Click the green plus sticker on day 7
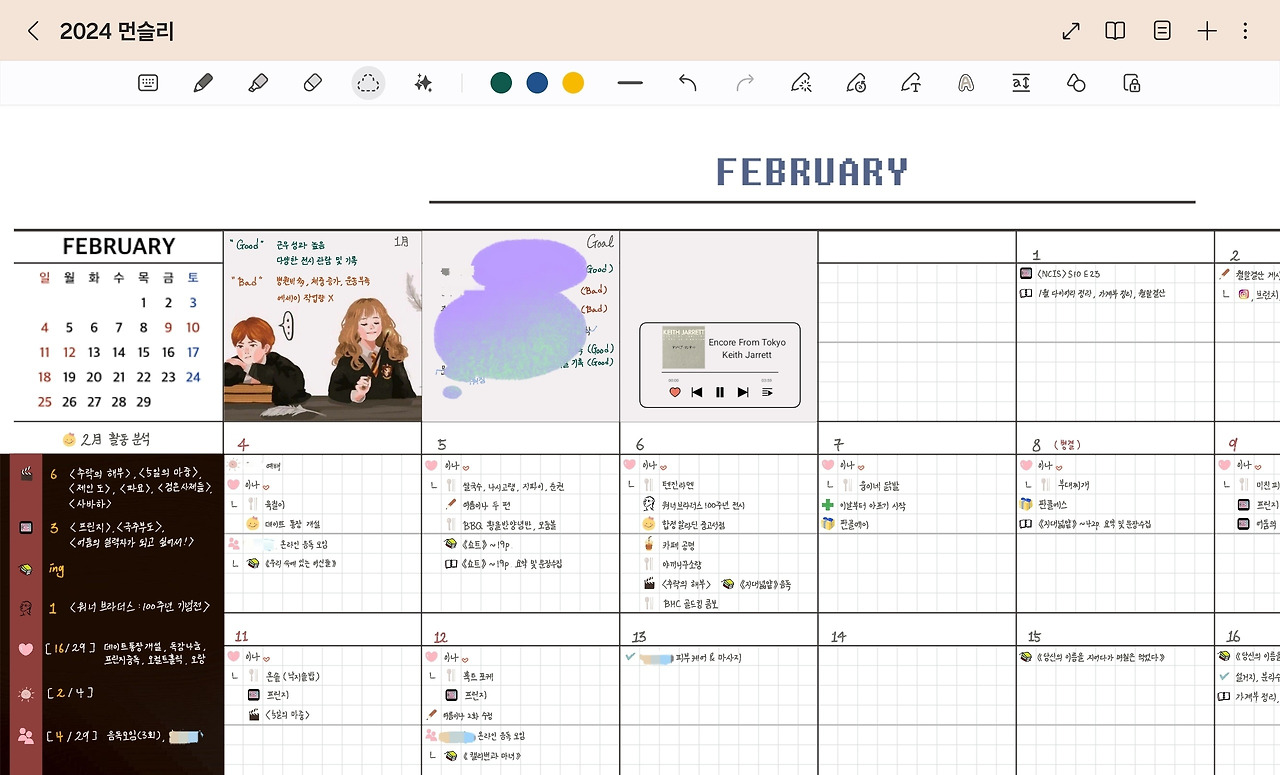The height and width of the screenshot is (775, 1280). point(827,505)
